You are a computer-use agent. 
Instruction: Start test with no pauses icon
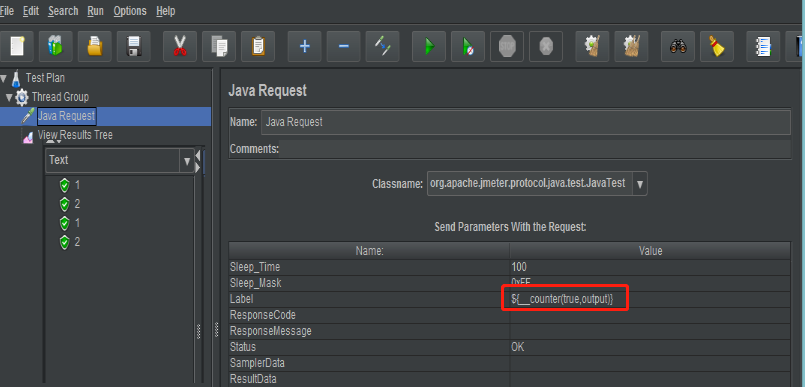coord(468,46)
